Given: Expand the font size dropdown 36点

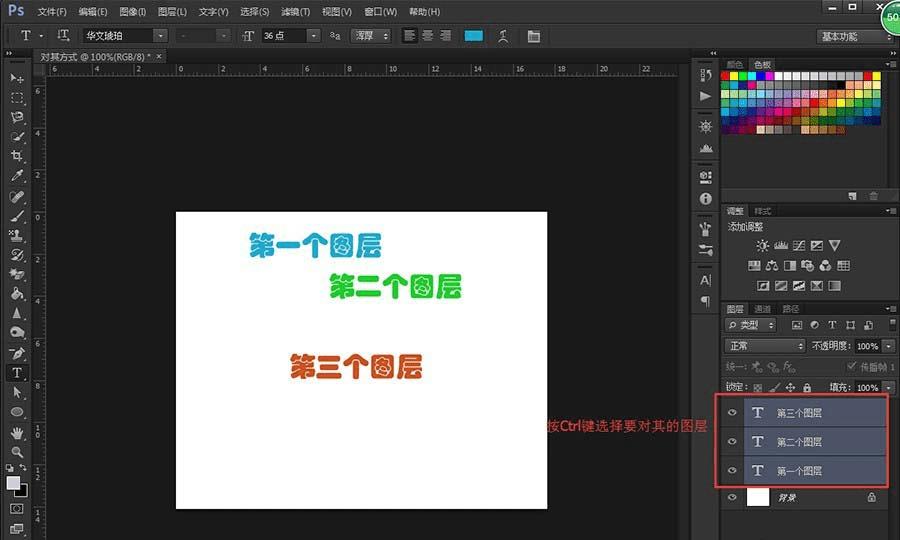Looking at the screenshot, I should (x=314, y=36).
